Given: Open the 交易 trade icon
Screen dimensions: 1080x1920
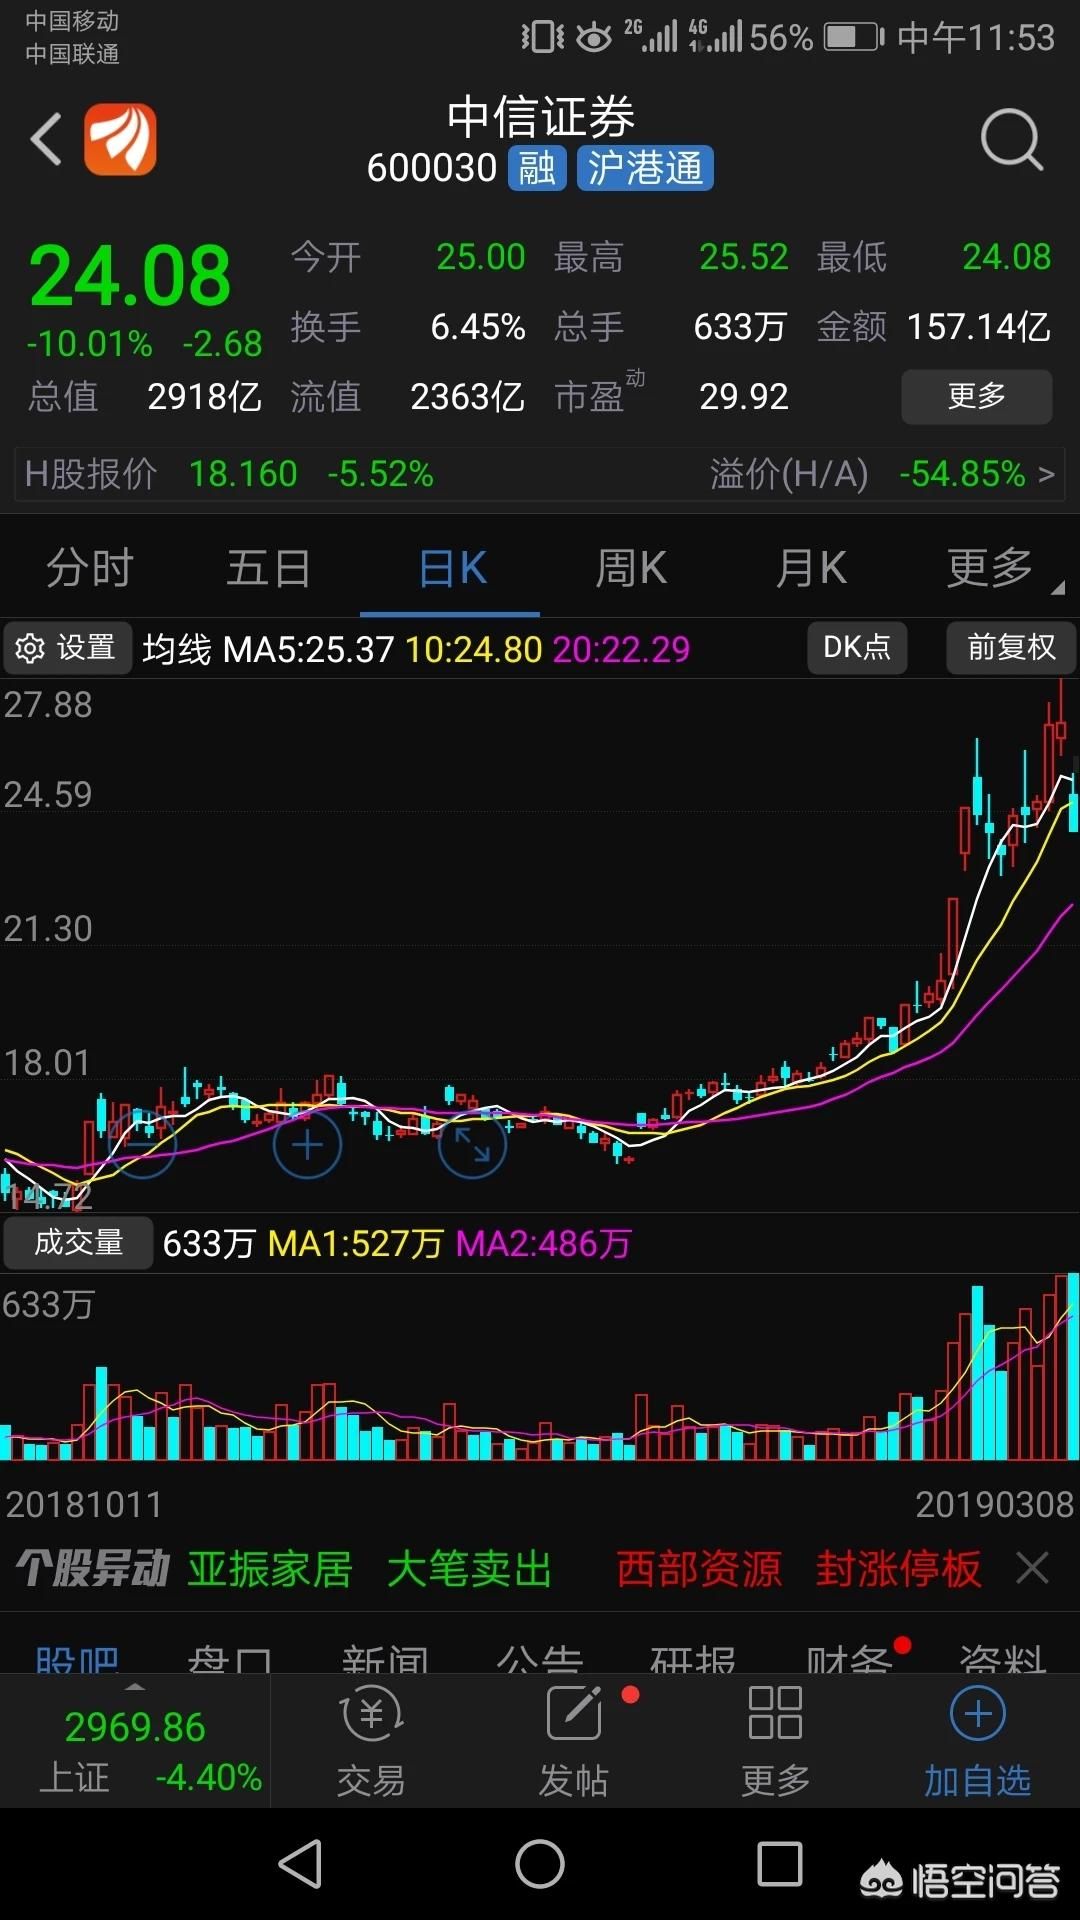Looking at the screenshot, I should (x=371, y=1741).
